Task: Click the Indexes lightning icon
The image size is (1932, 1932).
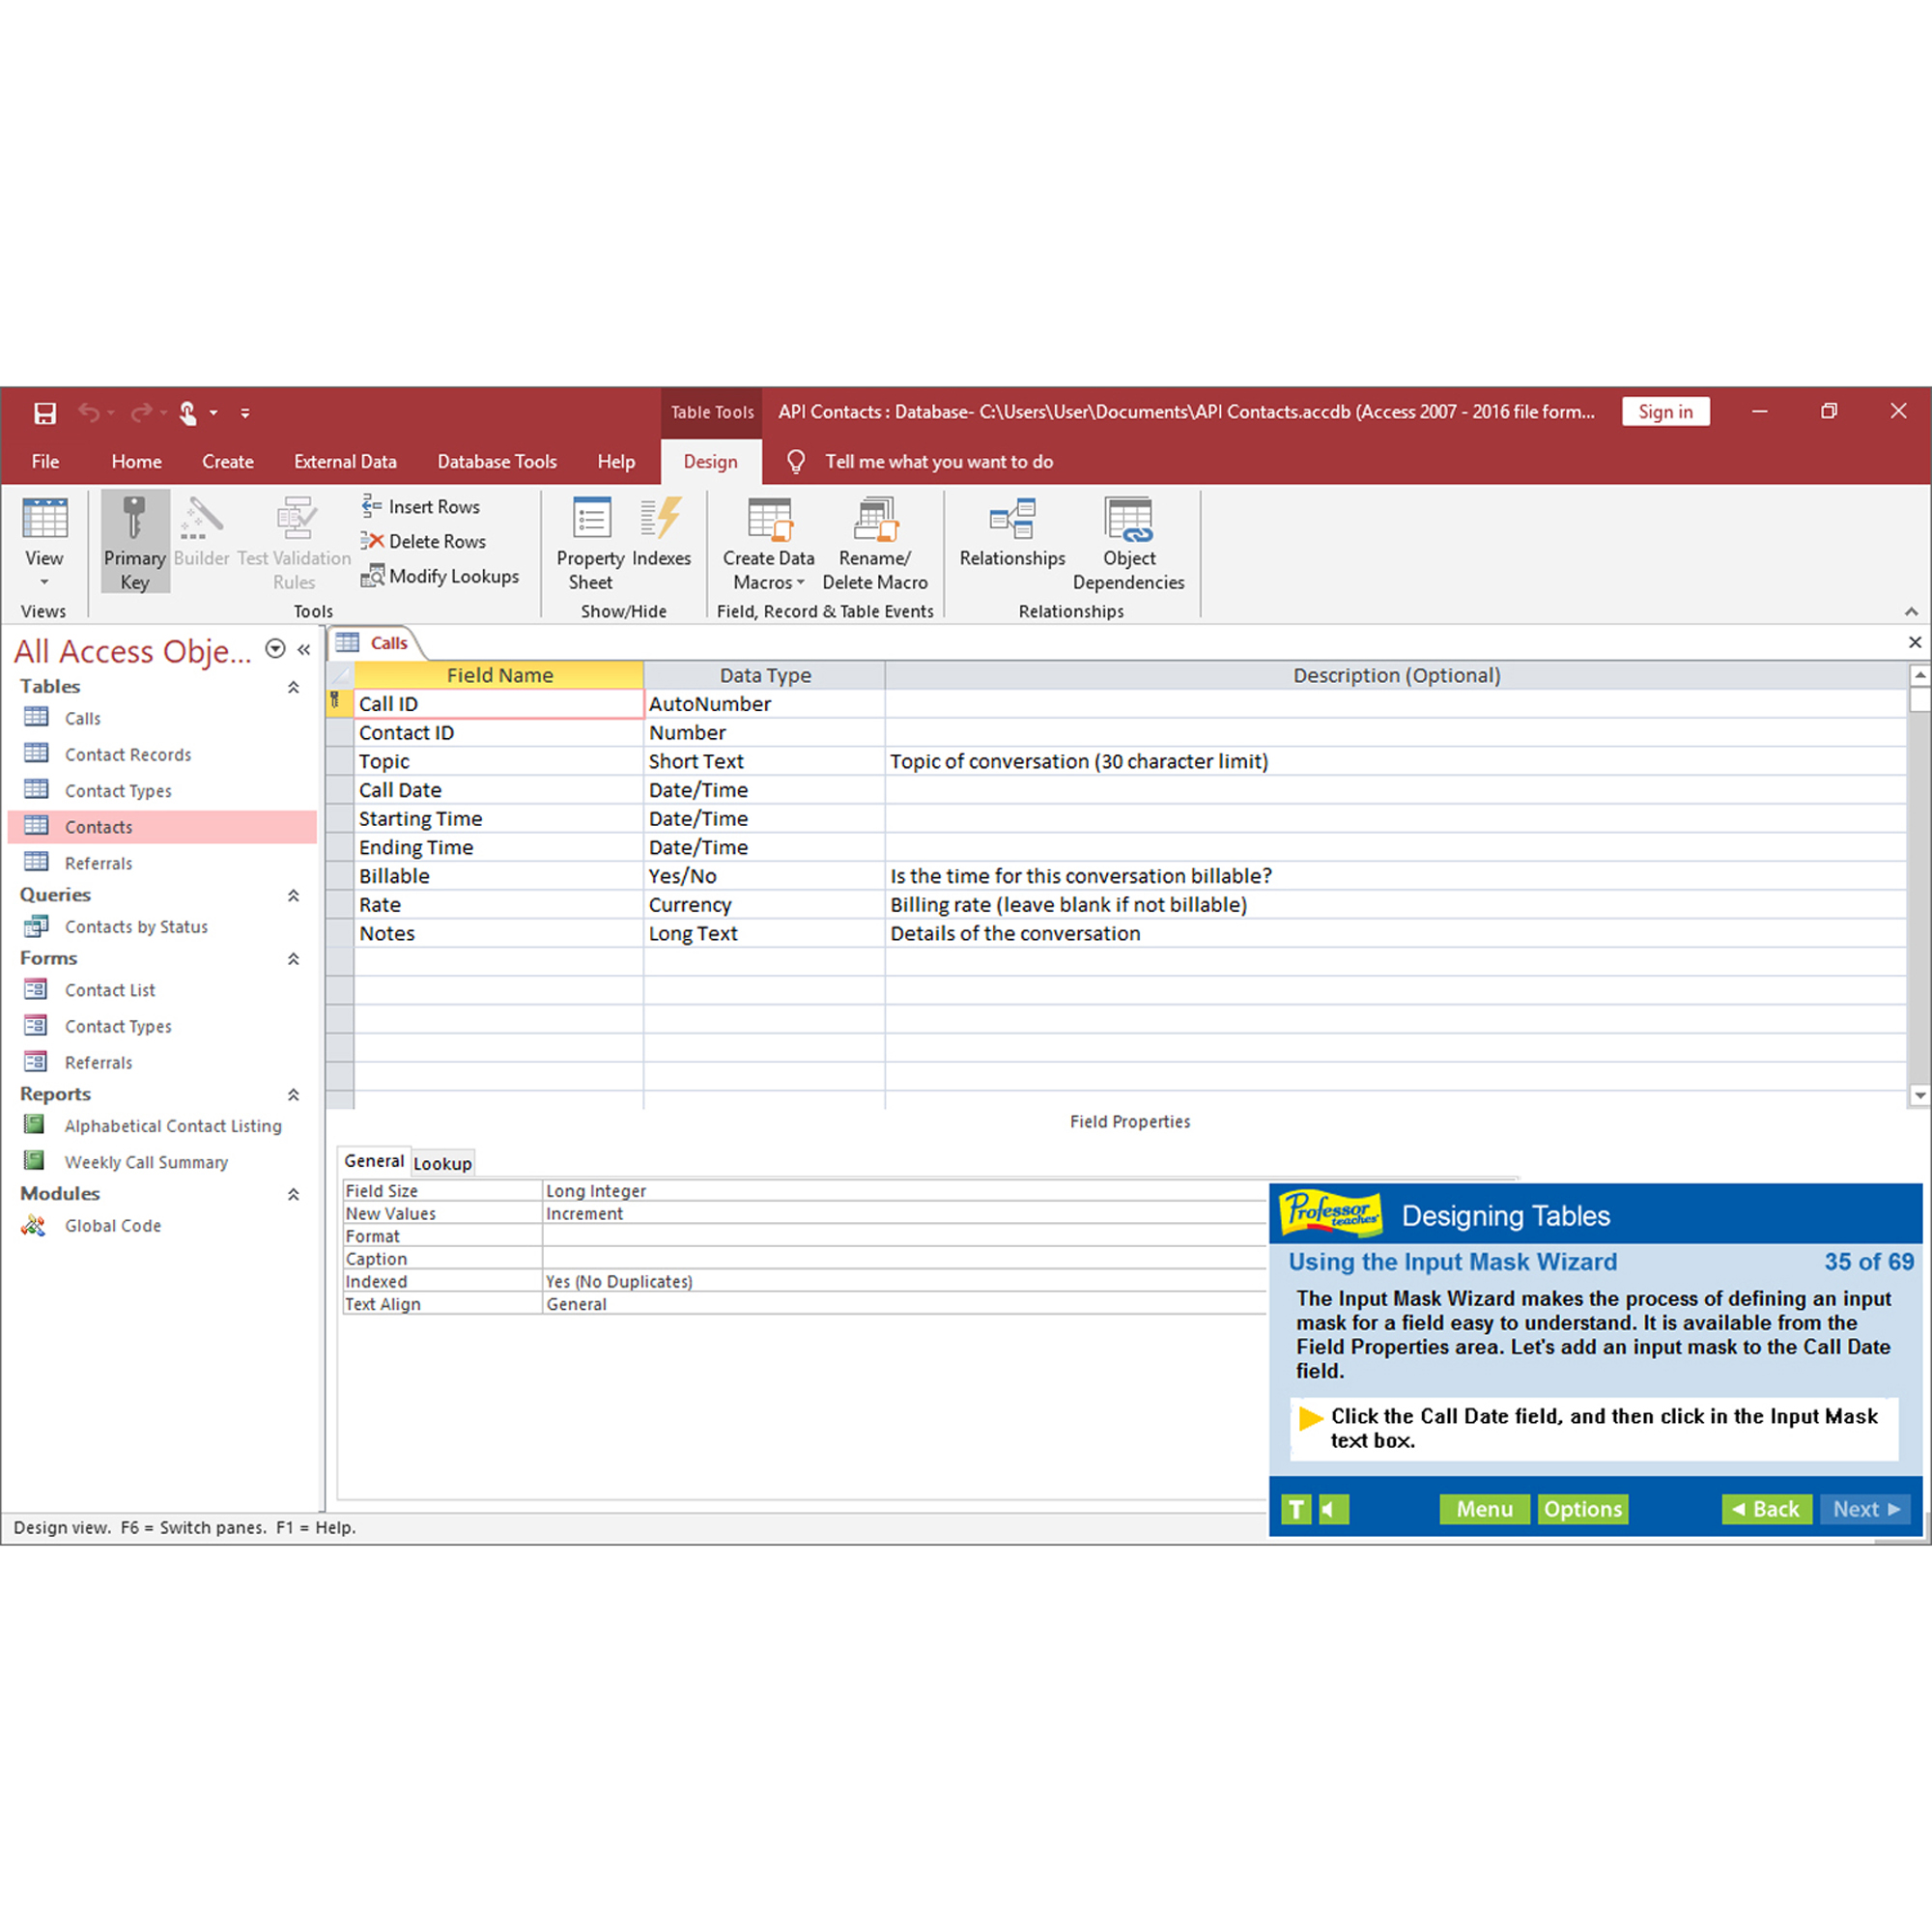Action: coord(661,518)
